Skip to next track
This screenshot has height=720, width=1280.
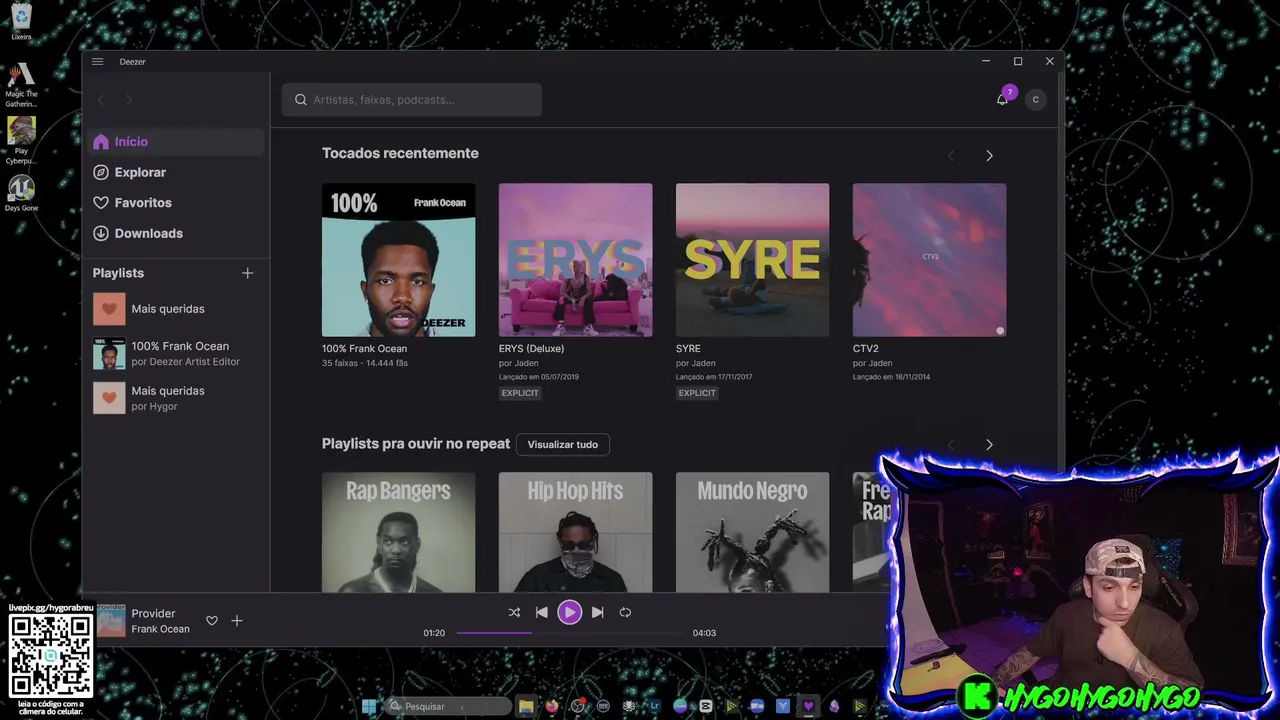click(597, 612)
